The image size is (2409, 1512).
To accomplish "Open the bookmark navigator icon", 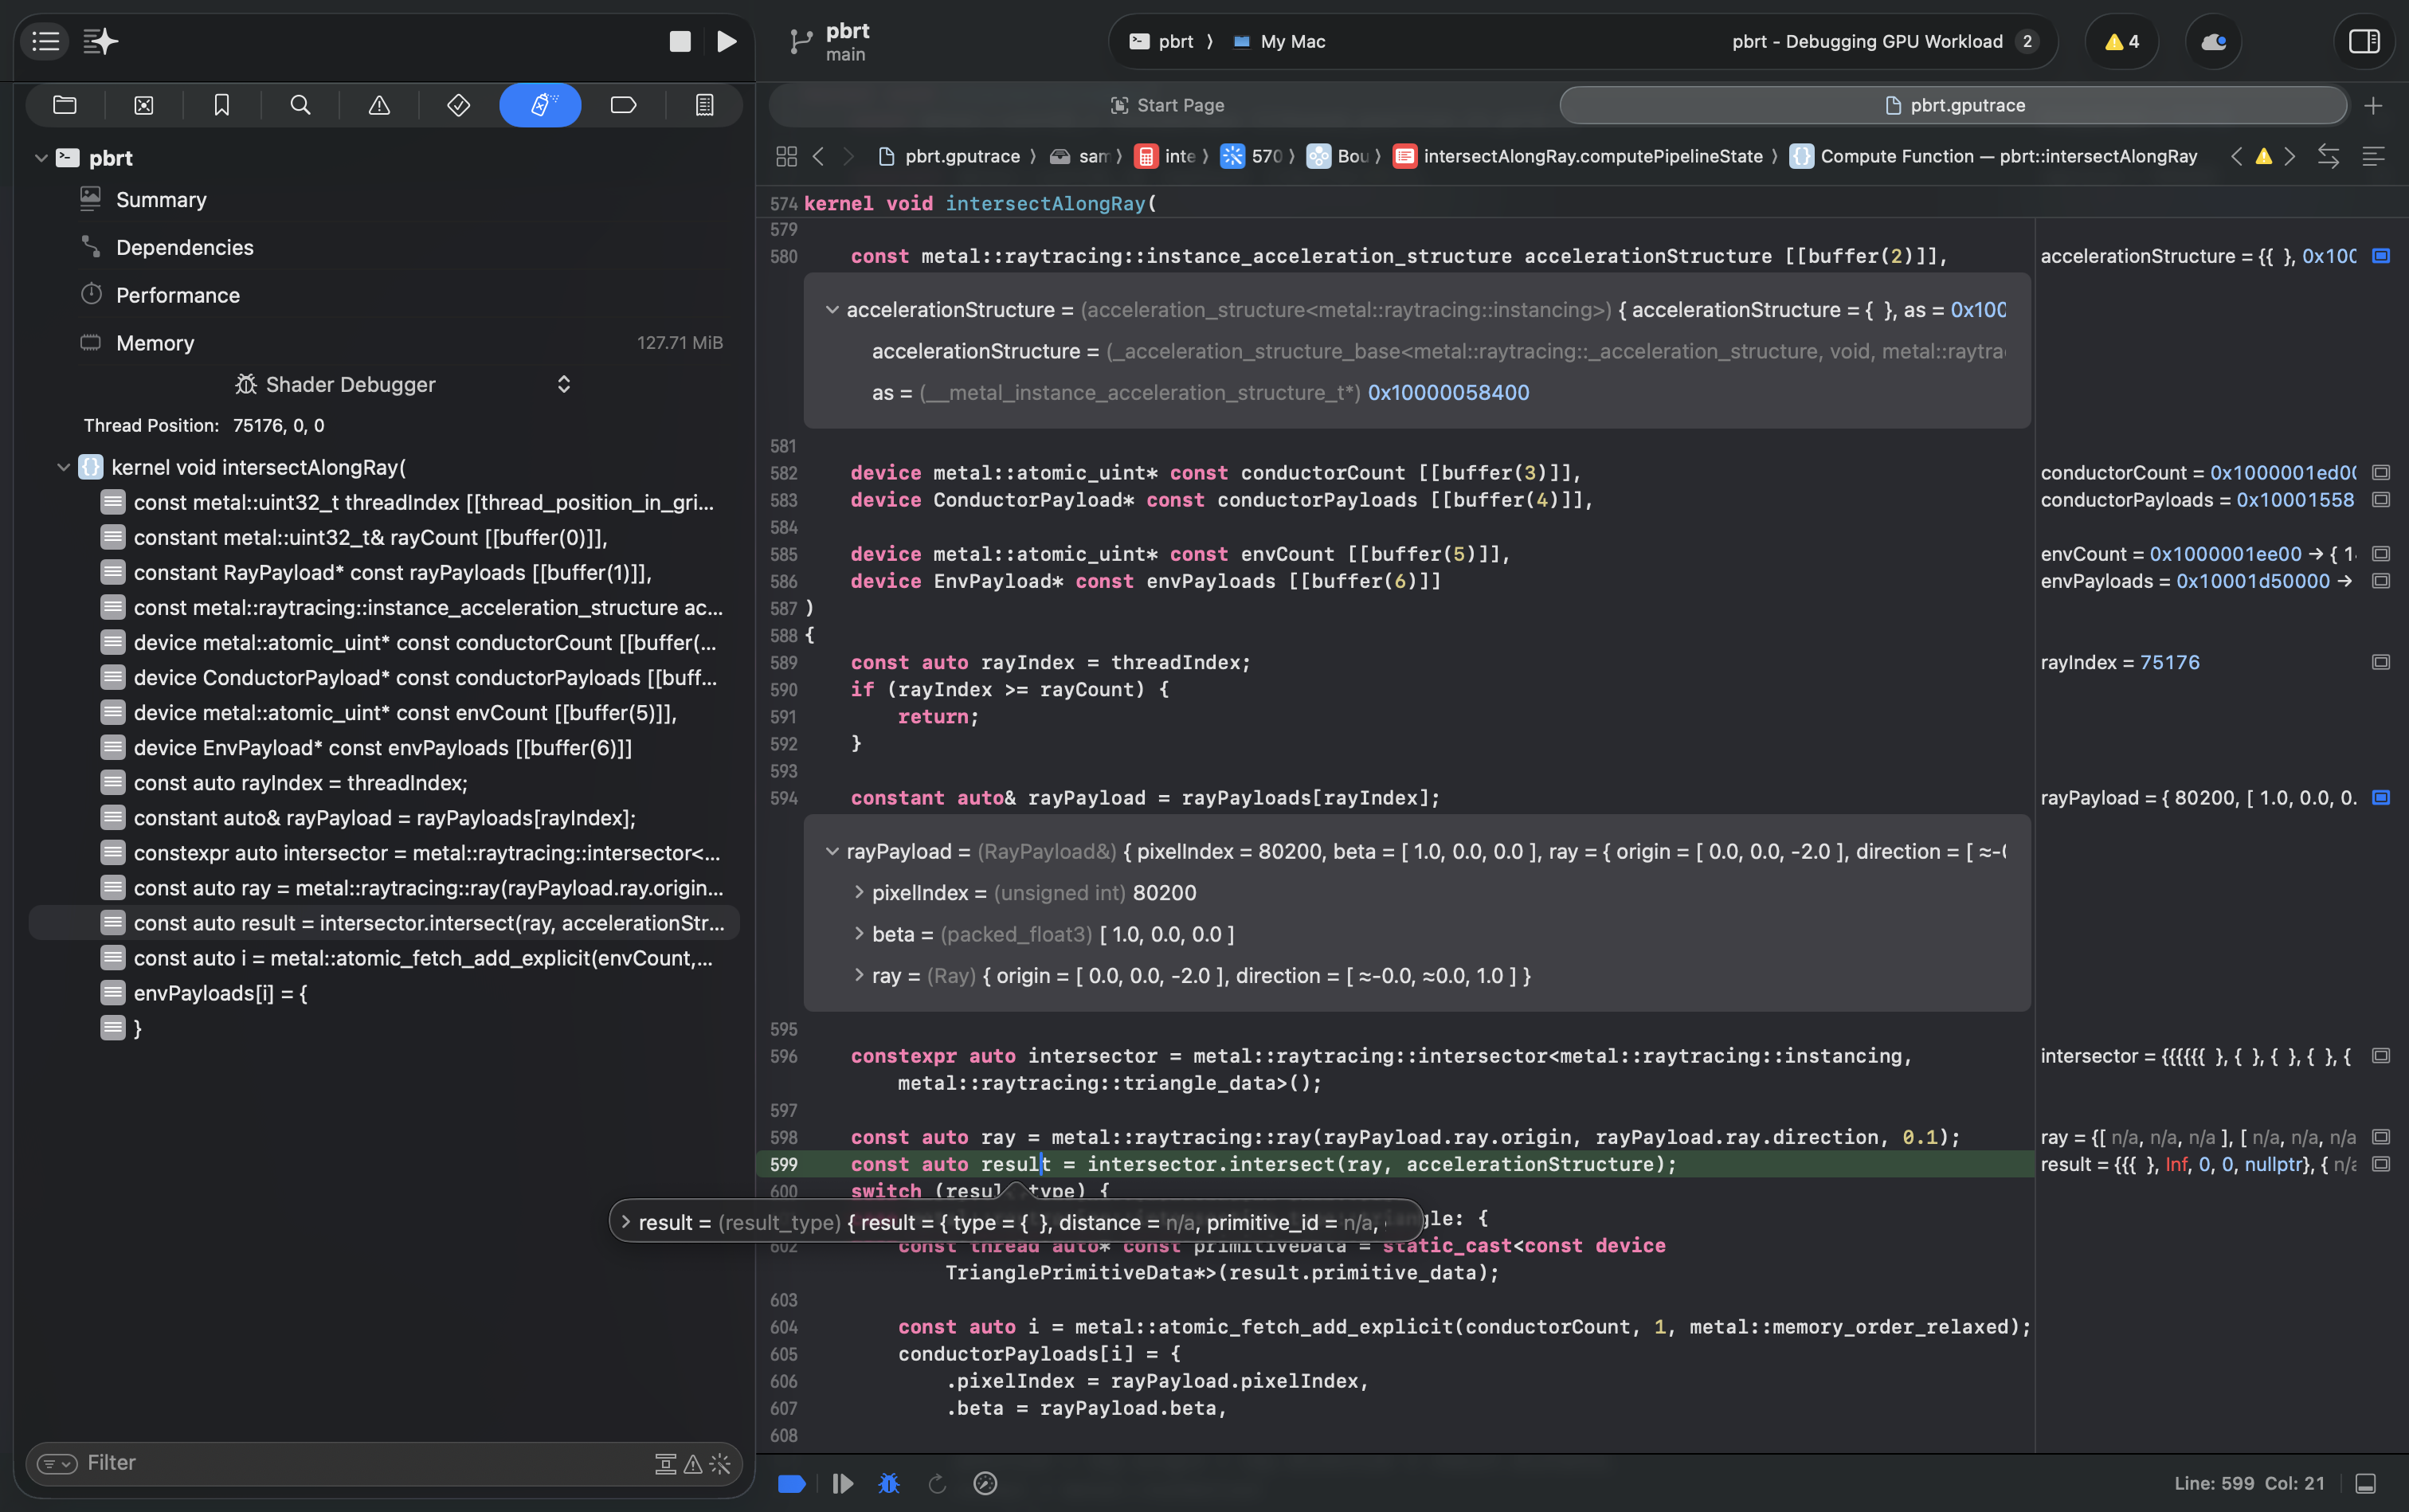I will click(x=221, y=105).
